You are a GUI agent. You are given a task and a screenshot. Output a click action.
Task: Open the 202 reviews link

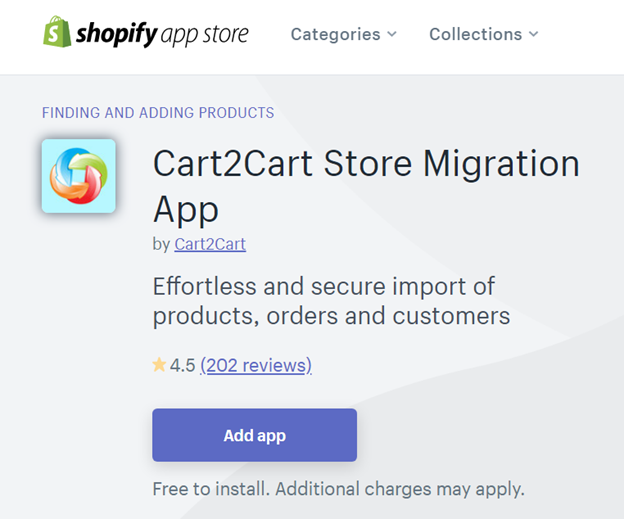(256, 365)
